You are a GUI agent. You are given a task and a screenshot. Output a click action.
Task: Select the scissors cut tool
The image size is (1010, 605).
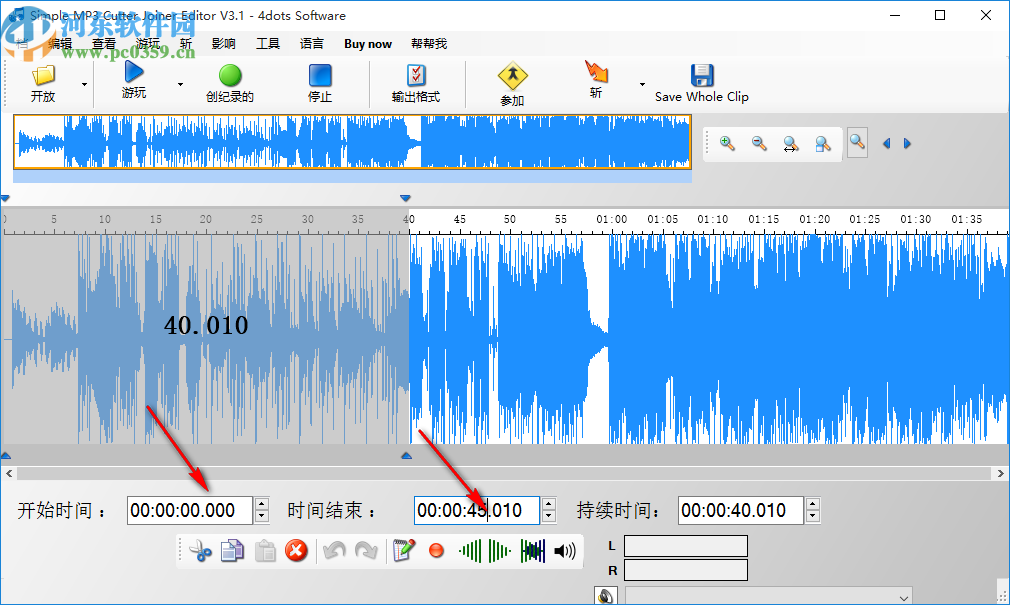199,551
